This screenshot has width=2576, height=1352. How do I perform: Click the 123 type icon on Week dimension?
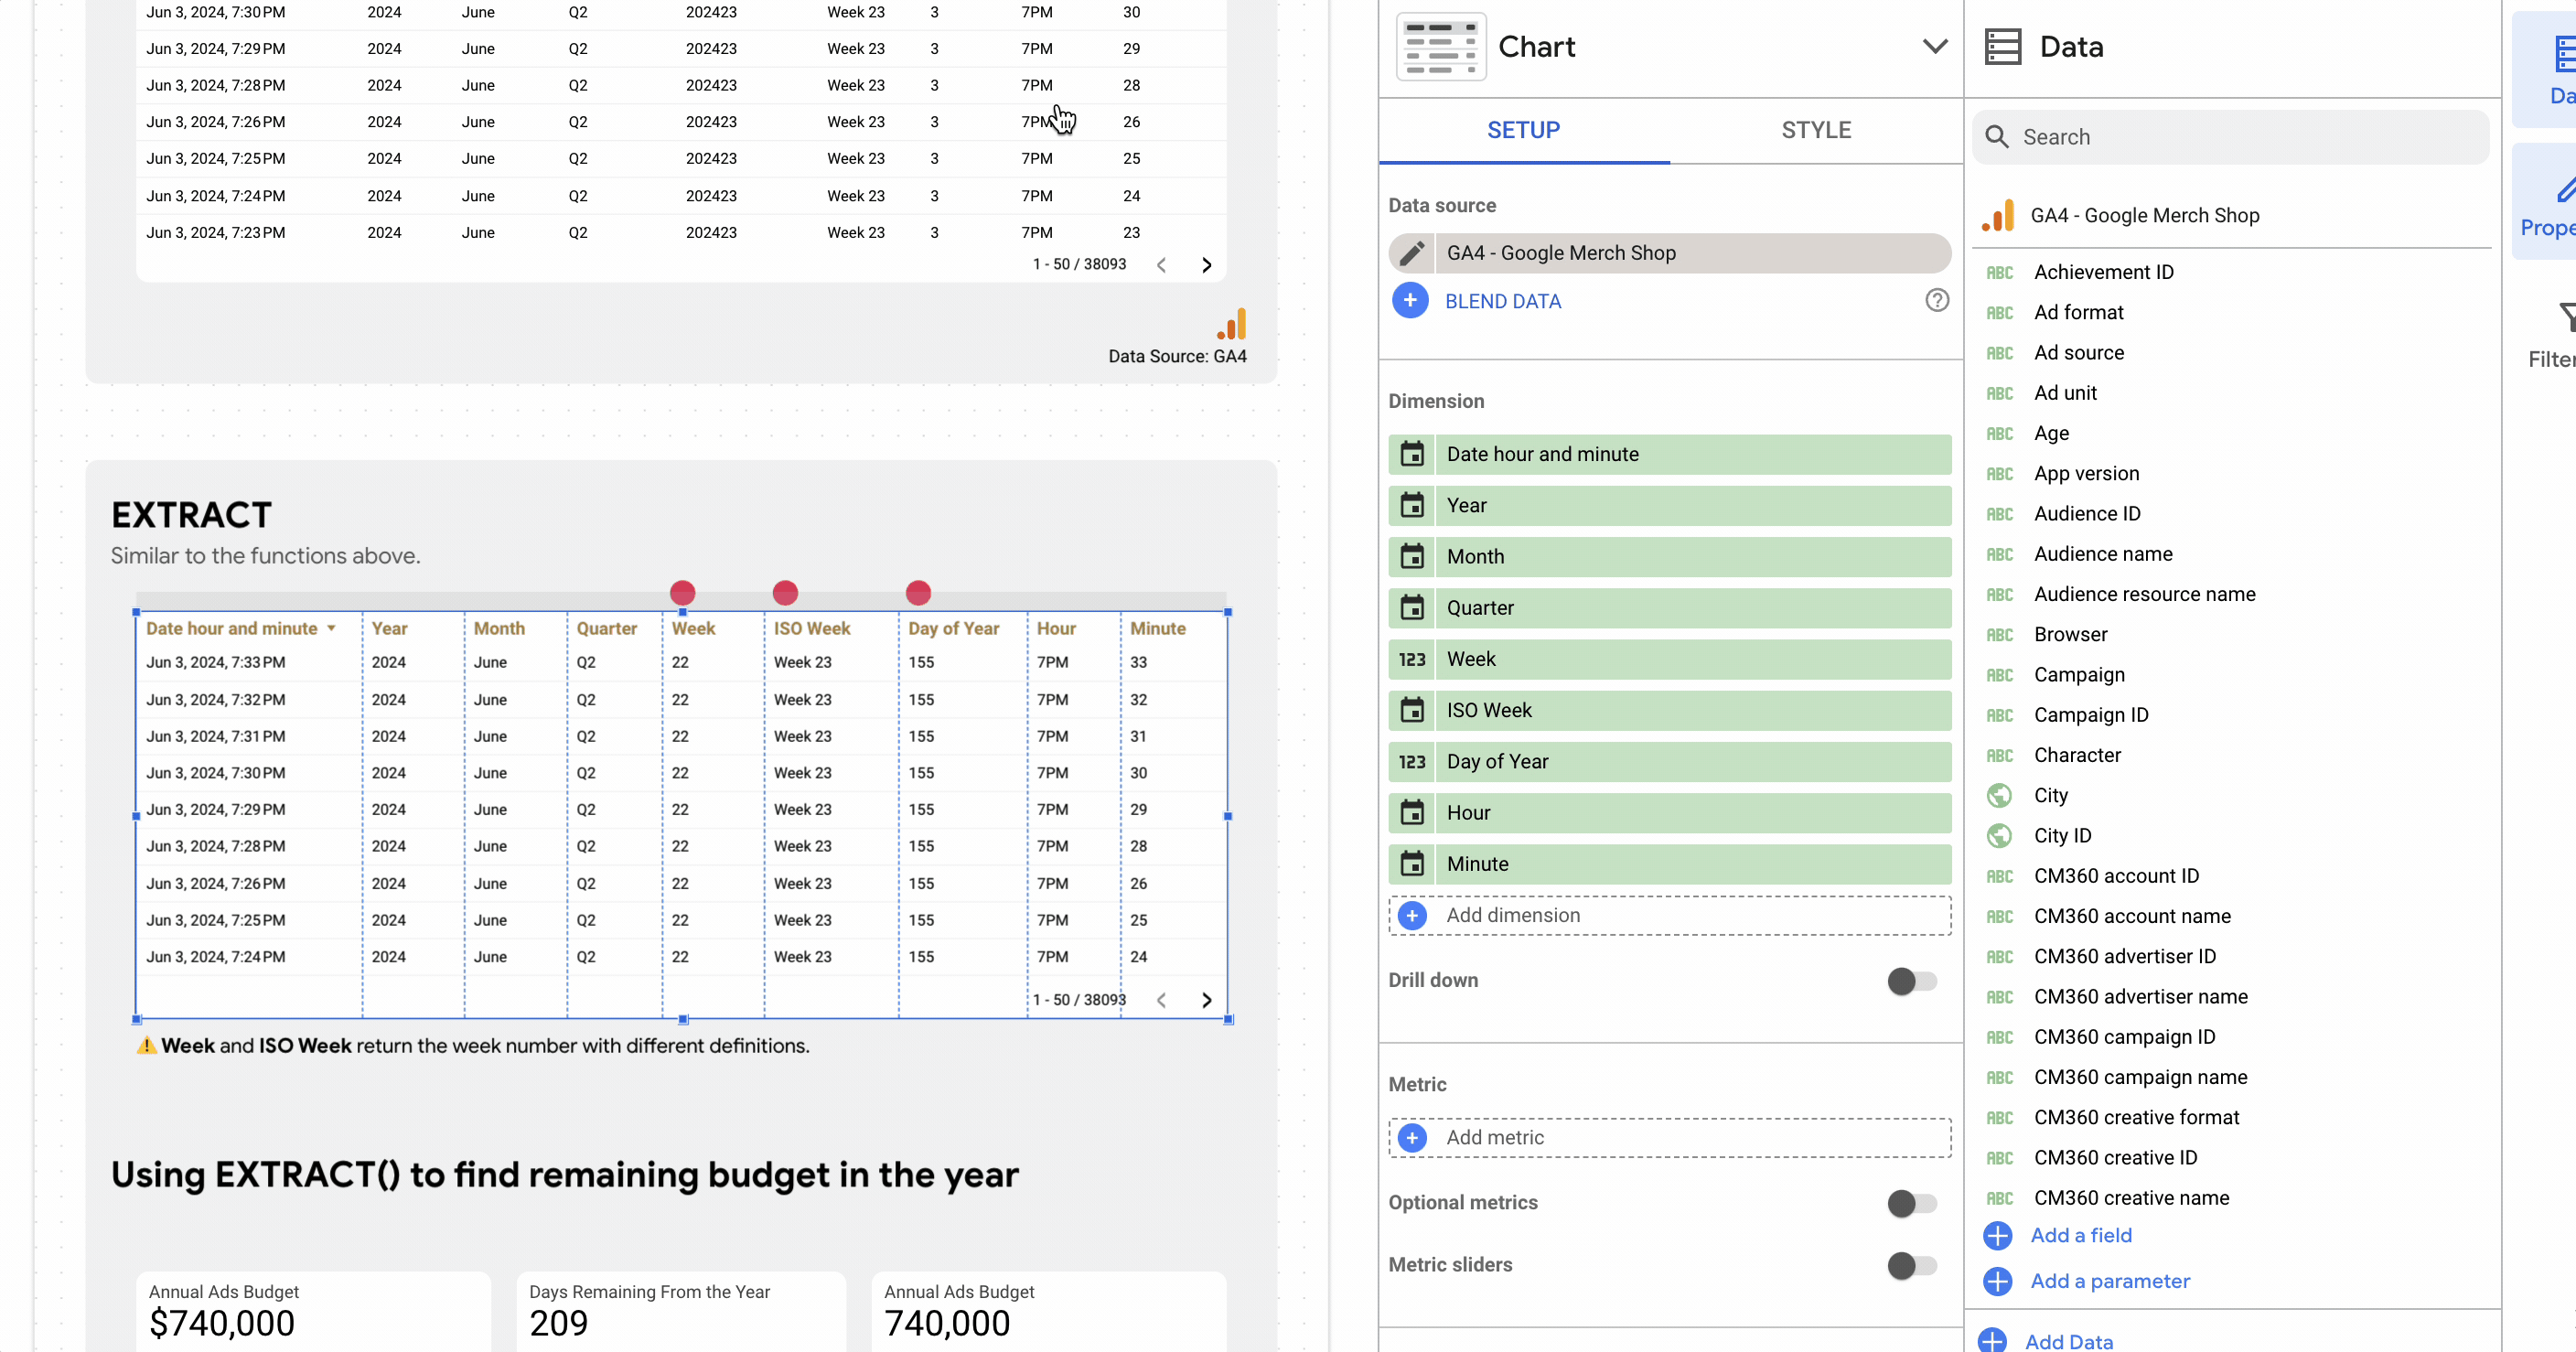pos(1412,659)
